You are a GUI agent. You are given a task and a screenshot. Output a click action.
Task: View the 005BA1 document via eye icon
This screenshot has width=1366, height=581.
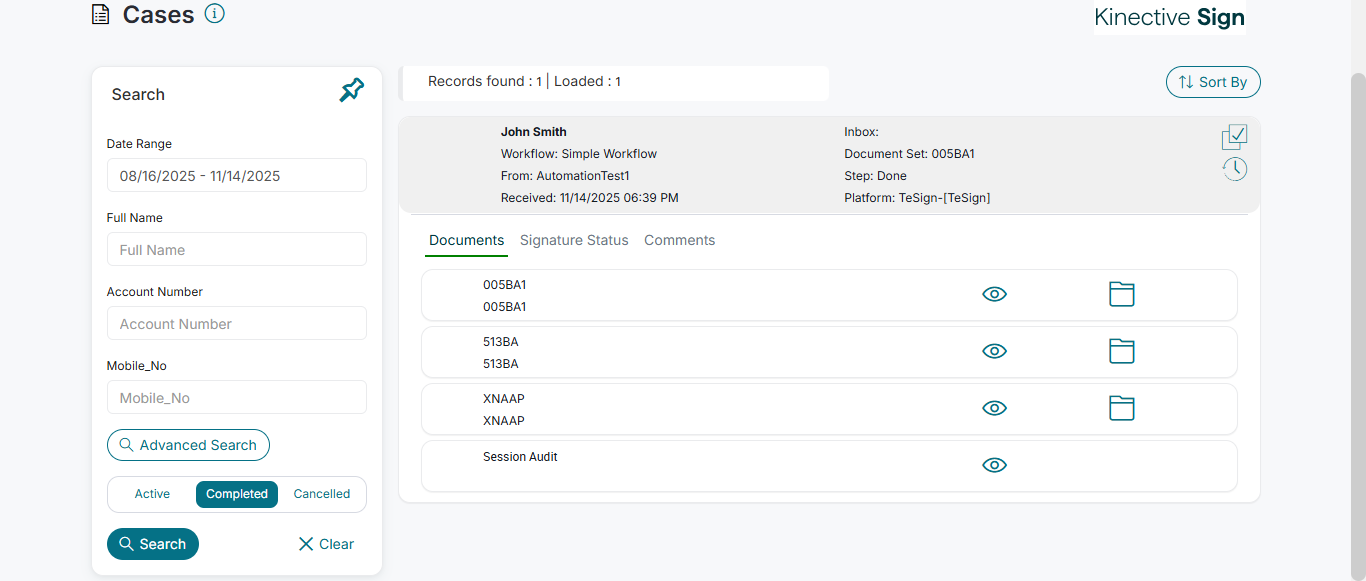point(994,294)
